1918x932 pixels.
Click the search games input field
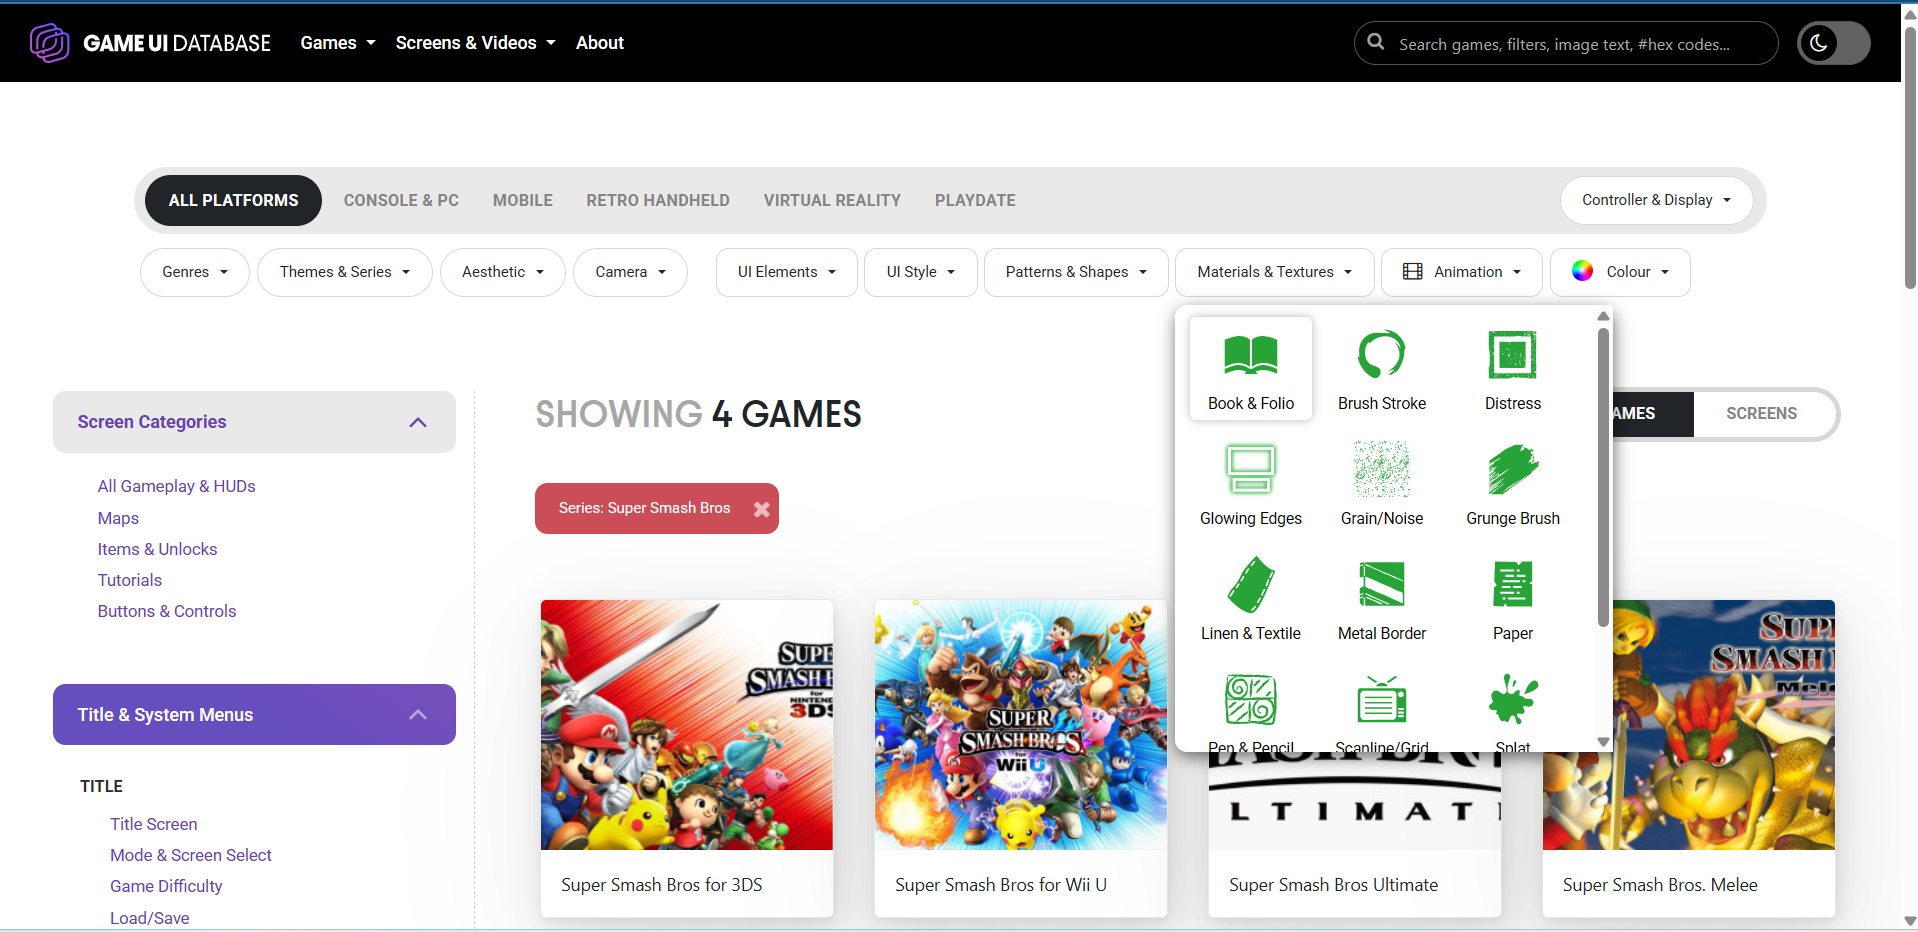click(1565, 44)
